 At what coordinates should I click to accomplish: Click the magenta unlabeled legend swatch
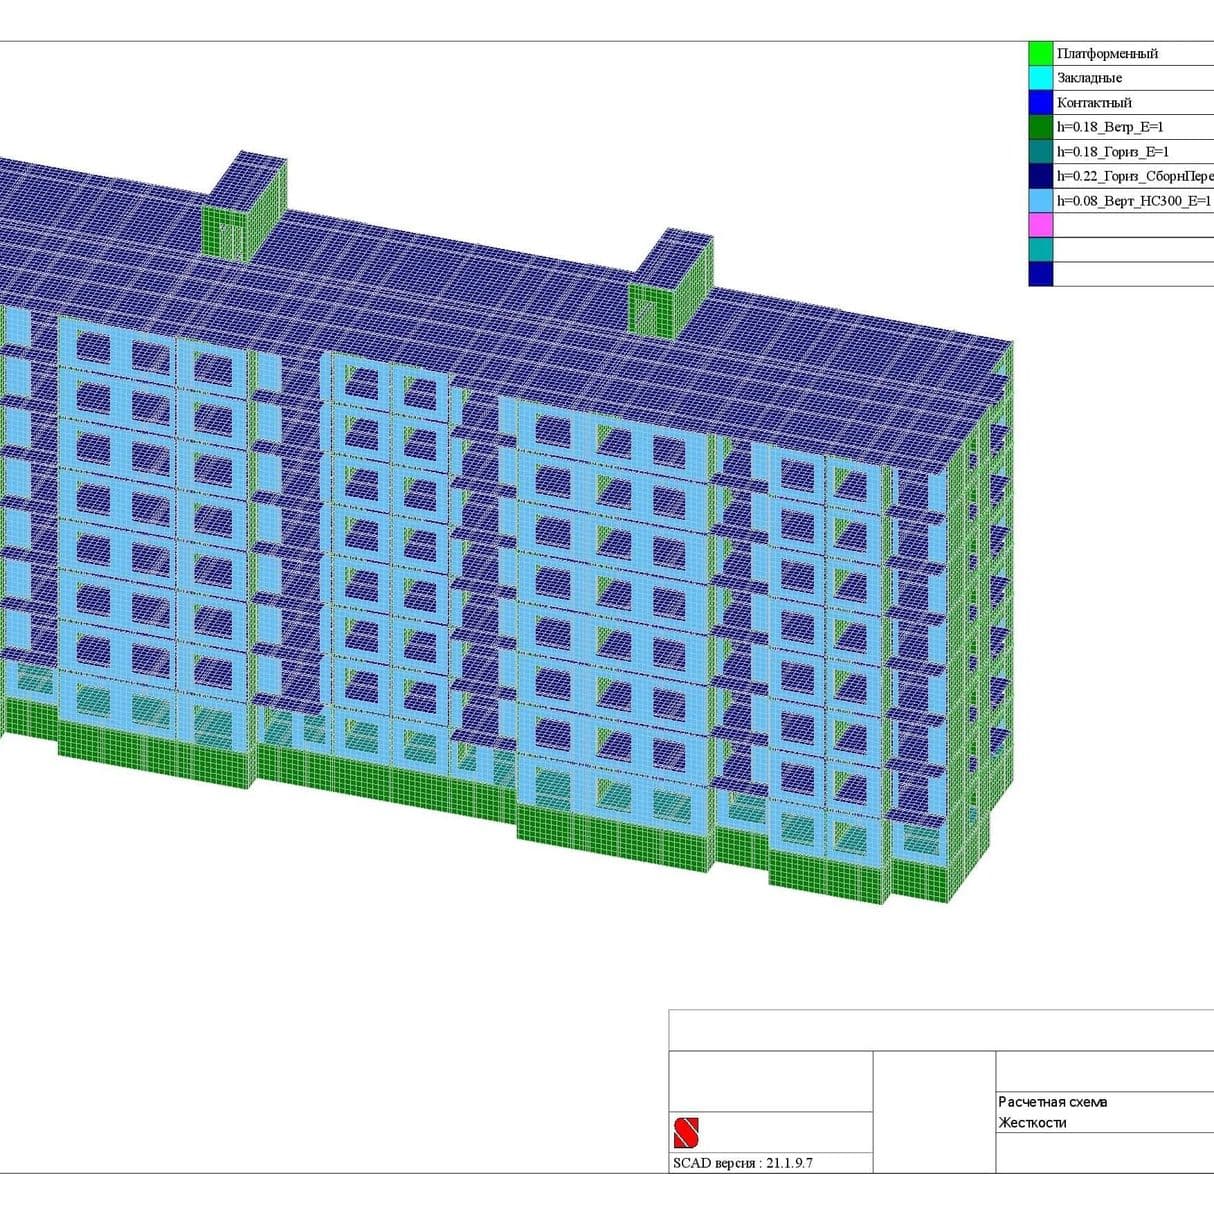click(1041, 225)
